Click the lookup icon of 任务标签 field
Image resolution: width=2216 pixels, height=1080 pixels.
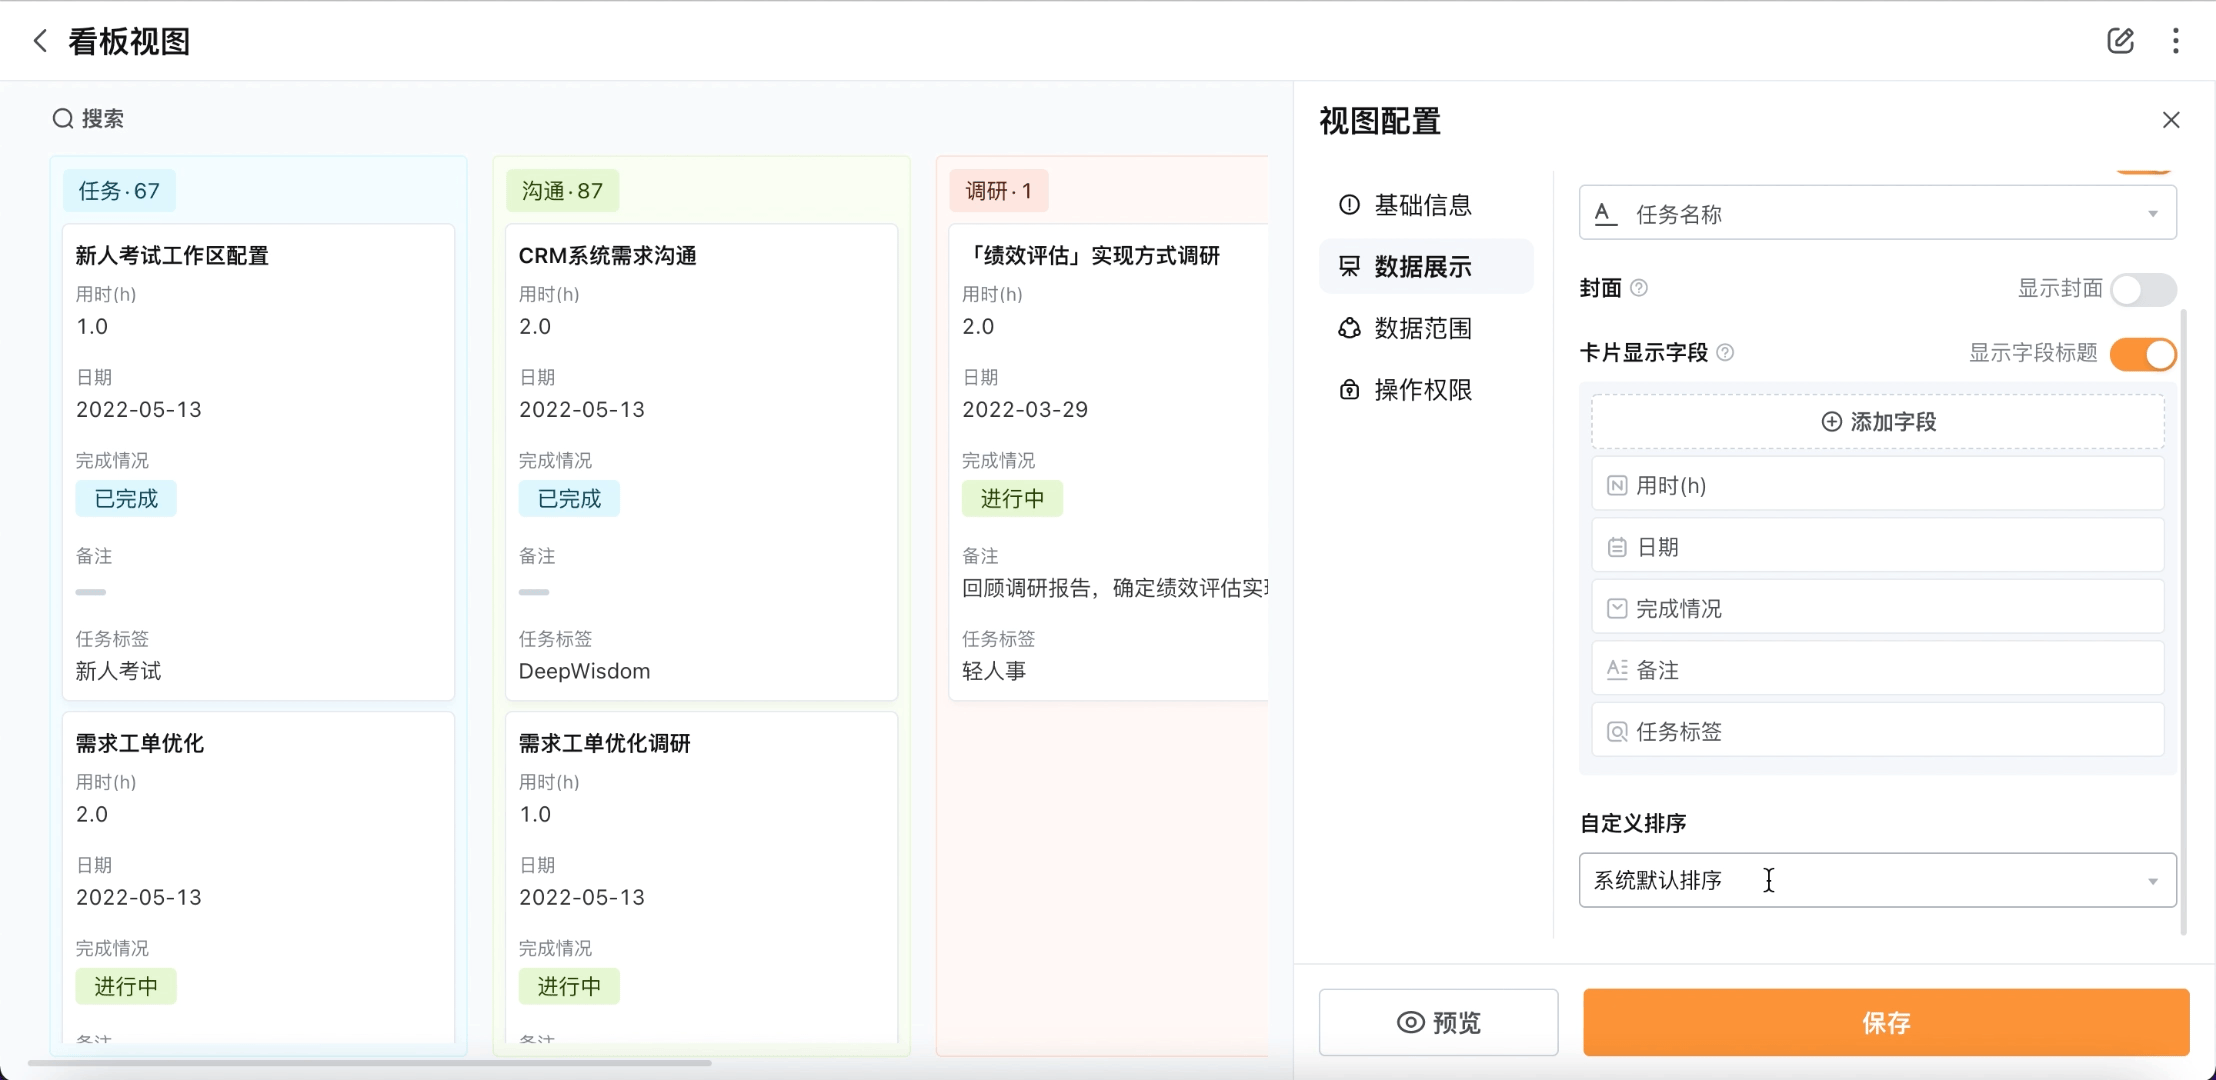(1617, 732)
